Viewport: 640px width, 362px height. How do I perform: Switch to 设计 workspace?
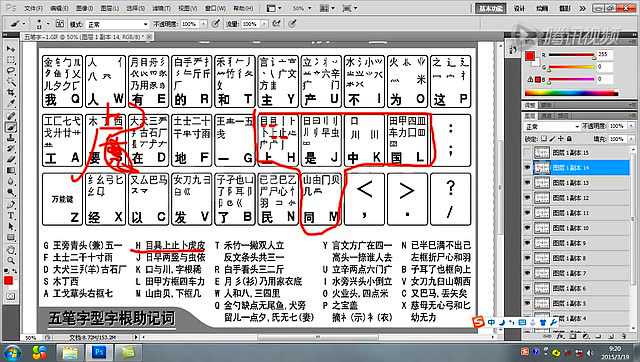click(519, 8)
